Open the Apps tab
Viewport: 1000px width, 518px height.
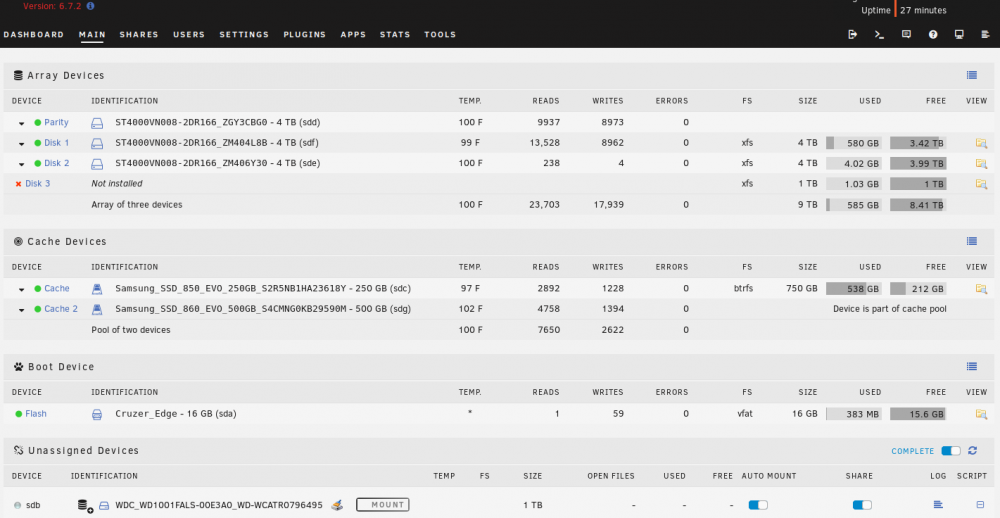click(353, 34)
